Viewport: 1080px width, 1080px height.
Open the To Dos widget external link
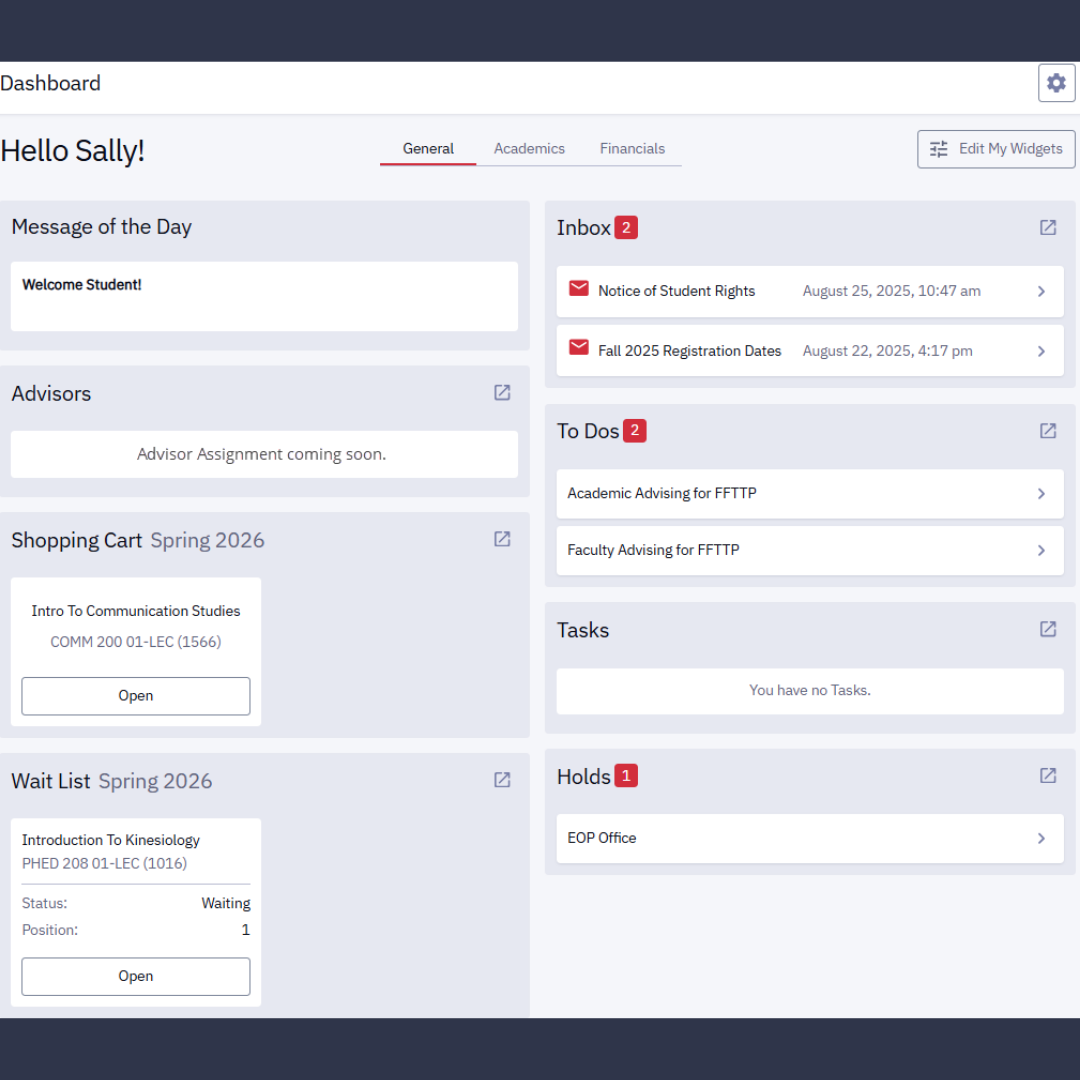click(x=1047, y=430)
